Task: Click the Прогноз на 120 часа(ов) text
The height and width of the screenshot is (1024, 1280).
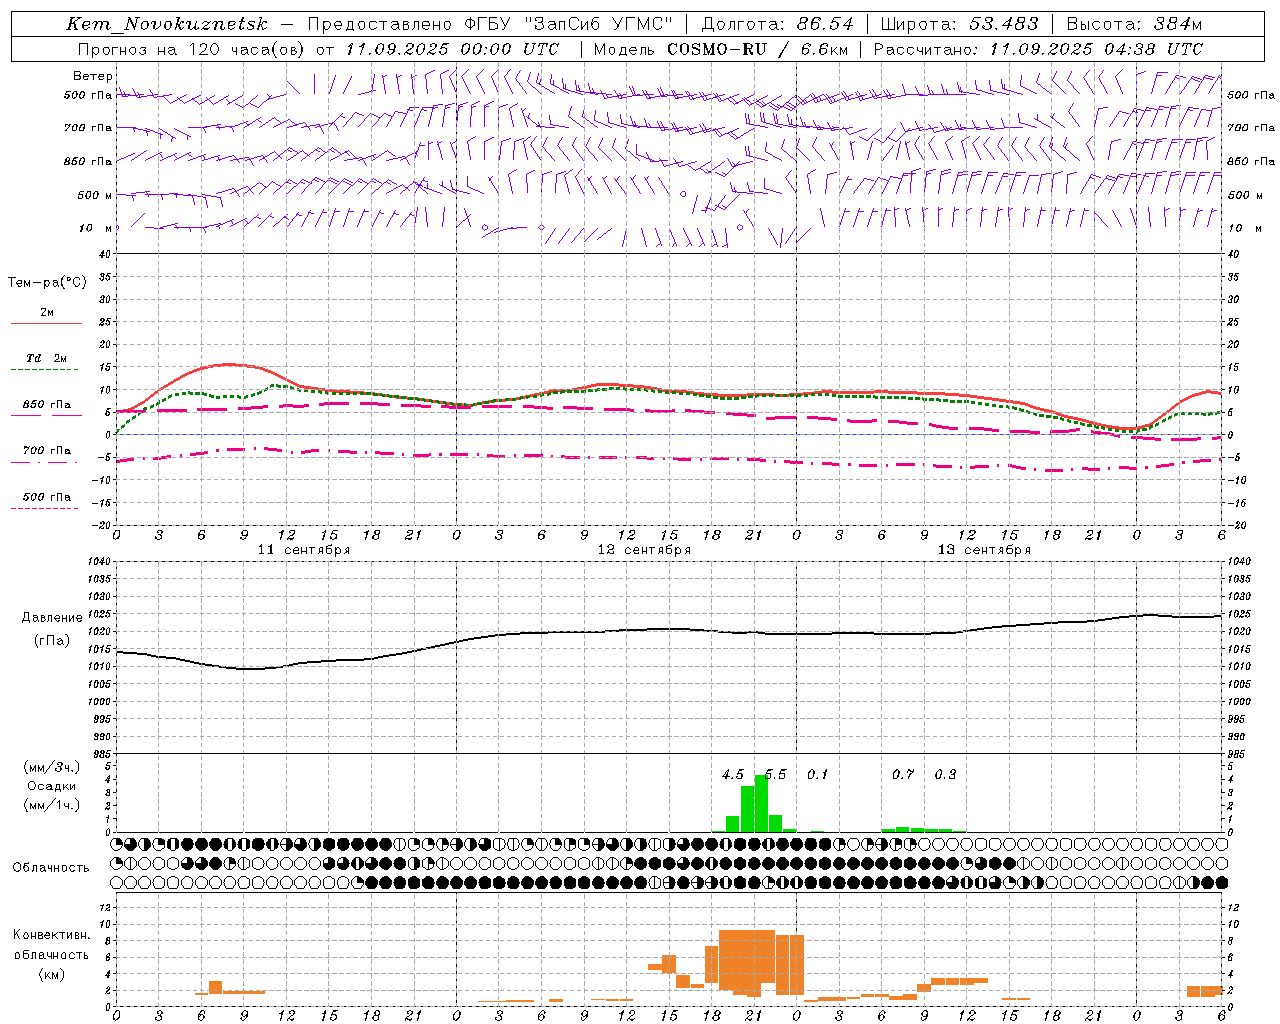Action: click(x=192, y=49)
